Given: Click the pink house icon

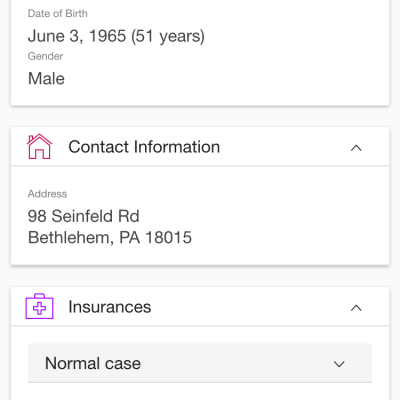Looking at the screenshot, I should (x=39, y=146).
